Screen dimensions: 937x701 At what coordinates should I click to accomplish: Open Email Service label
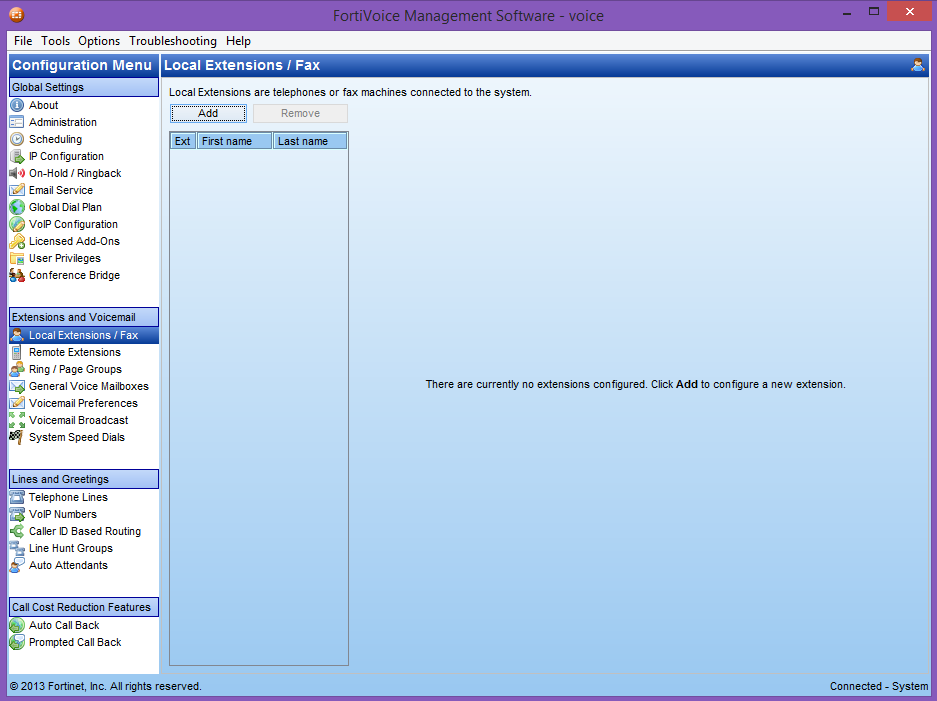point(61,190)
